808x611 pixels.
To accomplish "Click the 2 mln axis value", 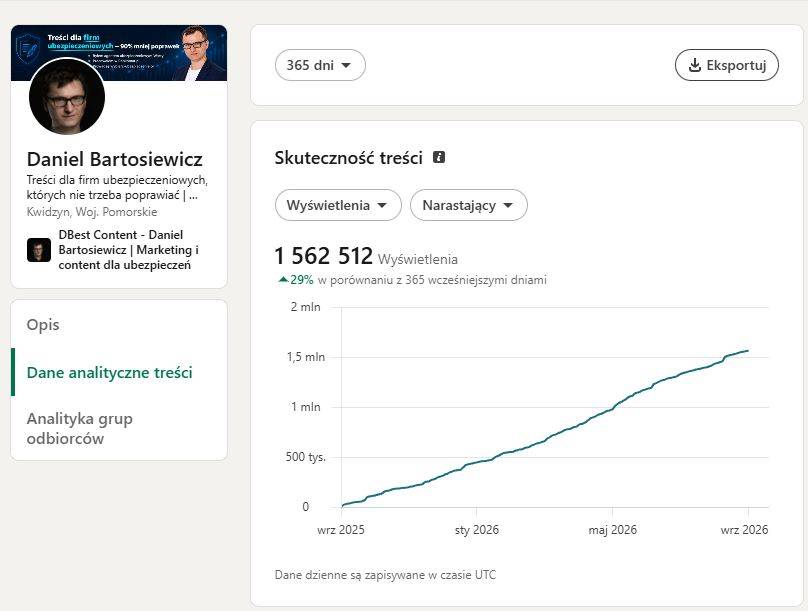I will [x=306, y=307].
